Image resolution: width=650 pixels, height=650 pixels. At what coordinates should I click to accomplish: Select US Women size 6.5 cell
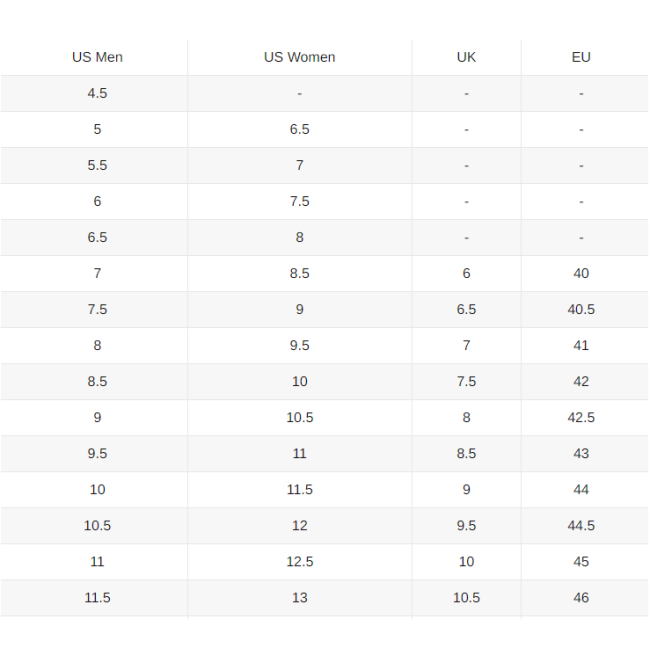coord(299,129)
